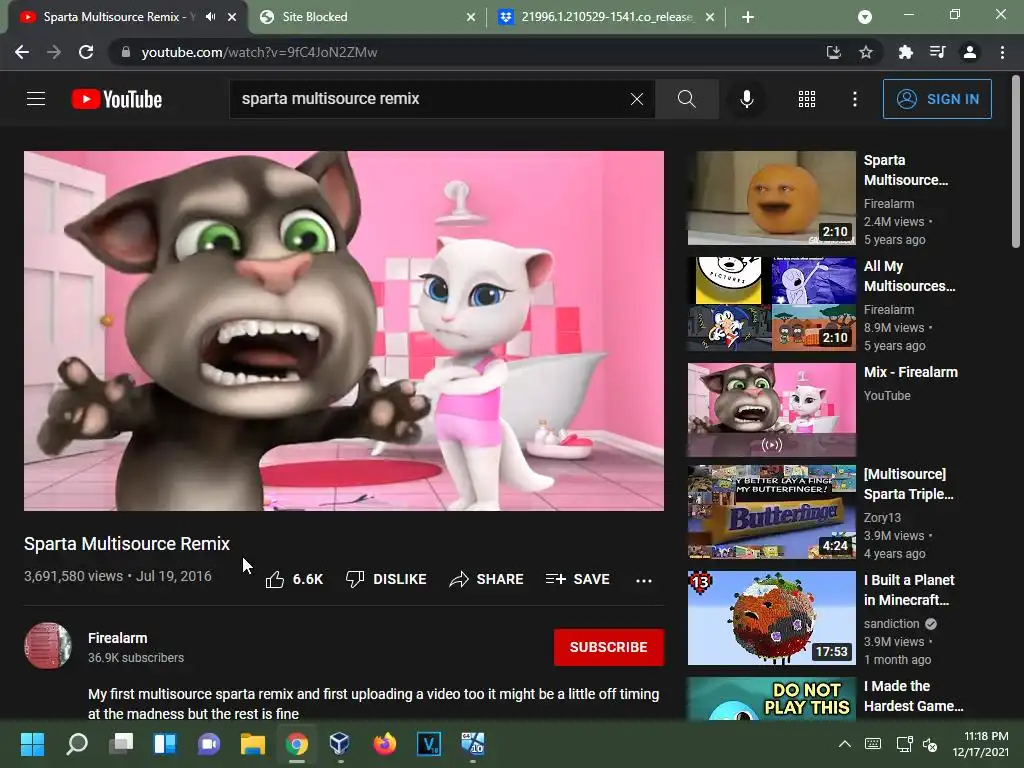1024x768 pixels.
Task: Open the Chrome three-dot menu
Action: [x=1002, y=52]
